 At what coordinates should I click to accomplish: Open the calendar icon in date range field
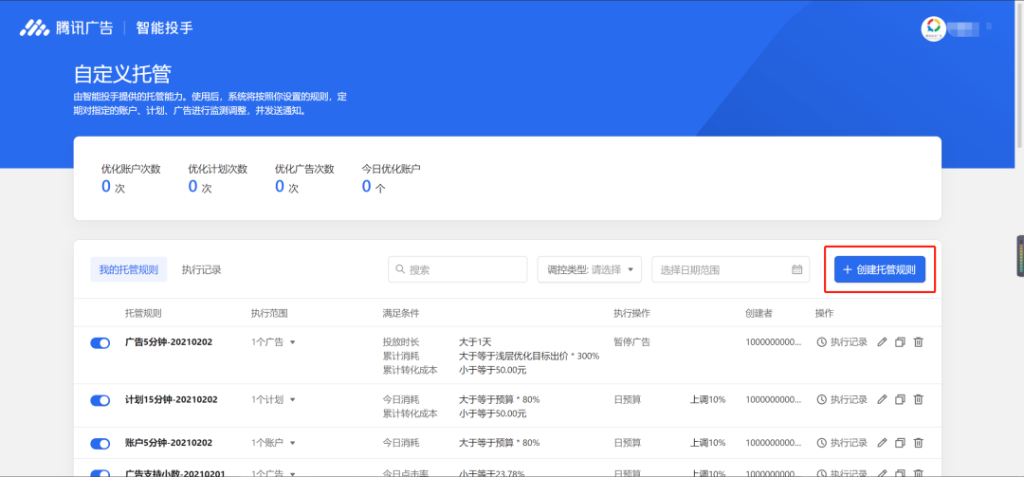(797, 269)
